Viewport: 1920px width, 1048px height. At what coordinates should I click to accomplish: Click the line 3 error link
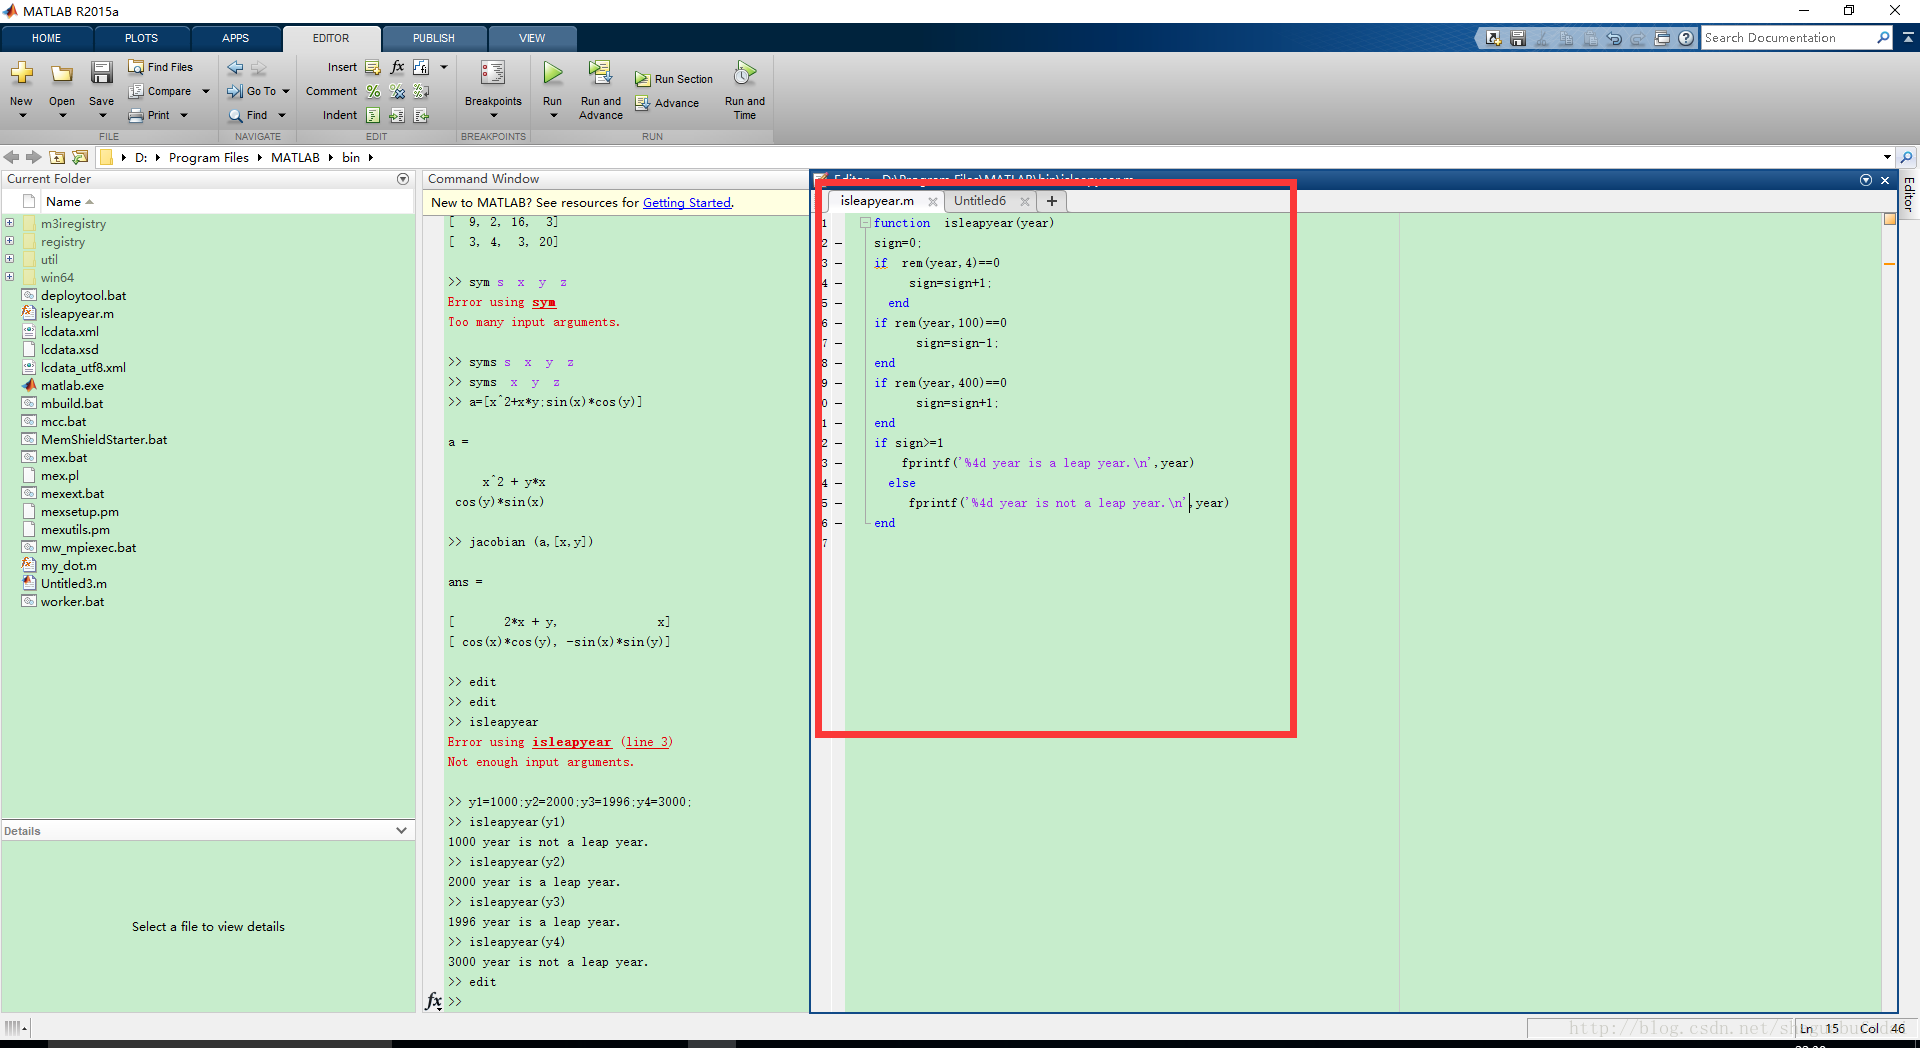[x=646, y=742]
